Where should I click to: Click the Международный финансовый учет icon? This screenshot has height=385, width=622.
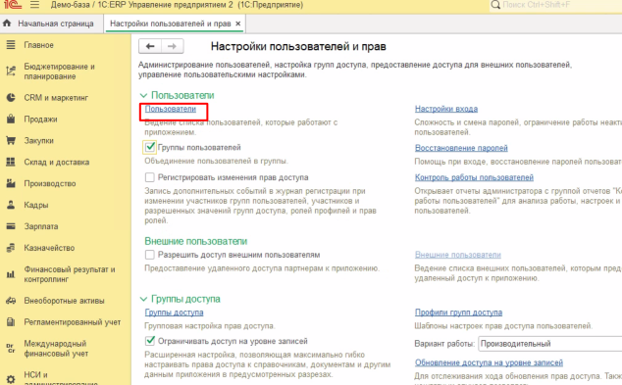11,349
